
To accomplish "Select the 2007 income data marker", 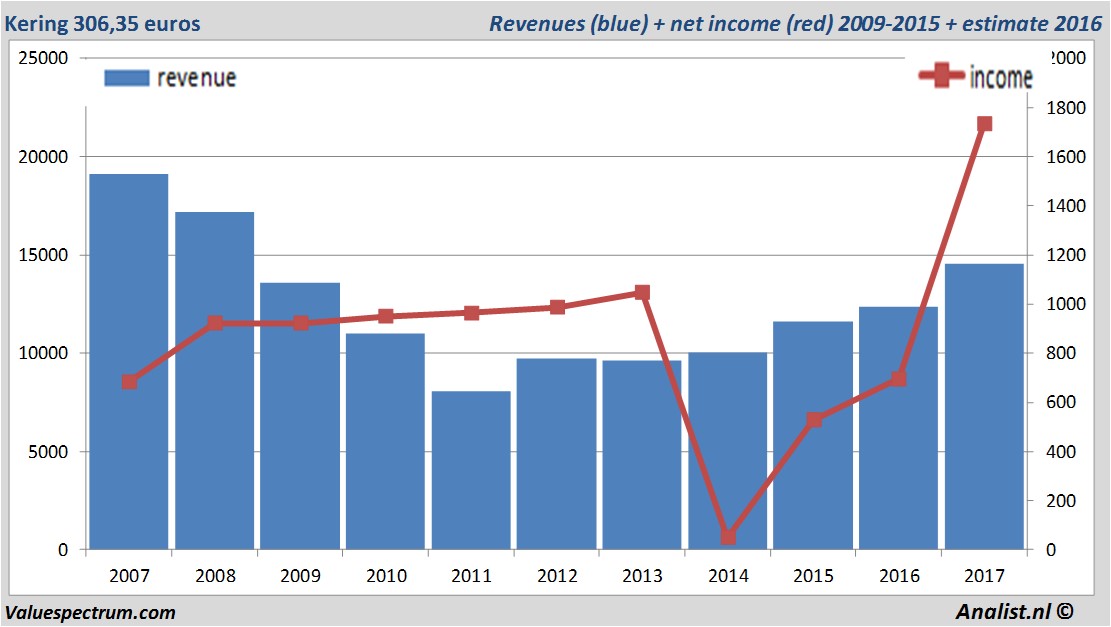I will click(129, 382).
